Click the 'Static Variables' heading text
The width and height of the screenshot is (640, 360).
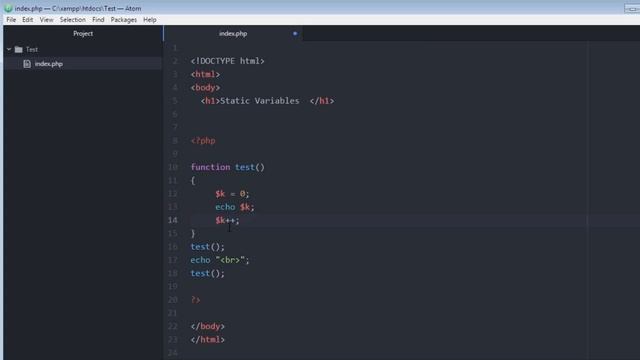click(260, 101)
